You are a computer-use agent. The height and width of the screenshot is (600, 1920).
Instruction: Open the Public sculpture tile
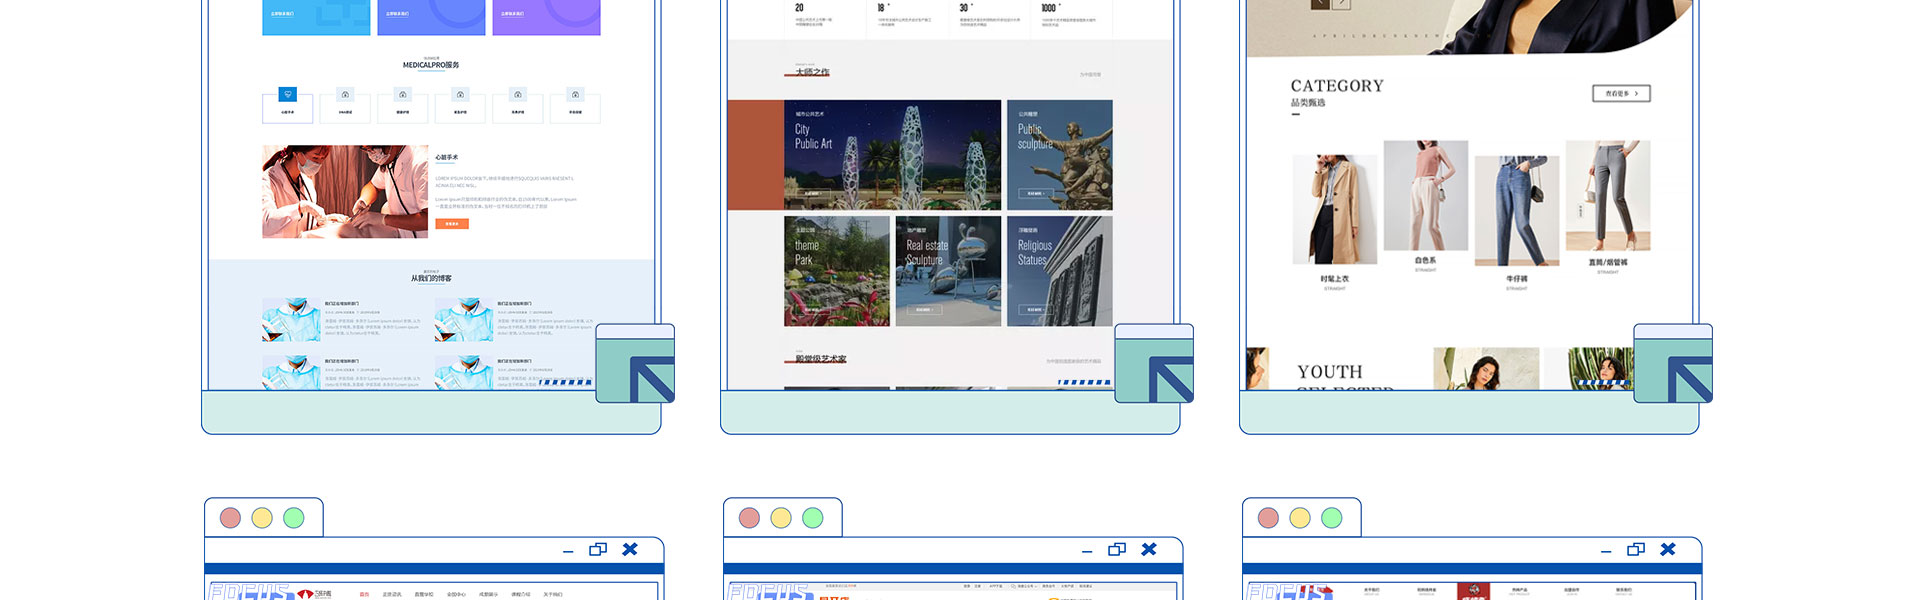tap(1060, 155)
